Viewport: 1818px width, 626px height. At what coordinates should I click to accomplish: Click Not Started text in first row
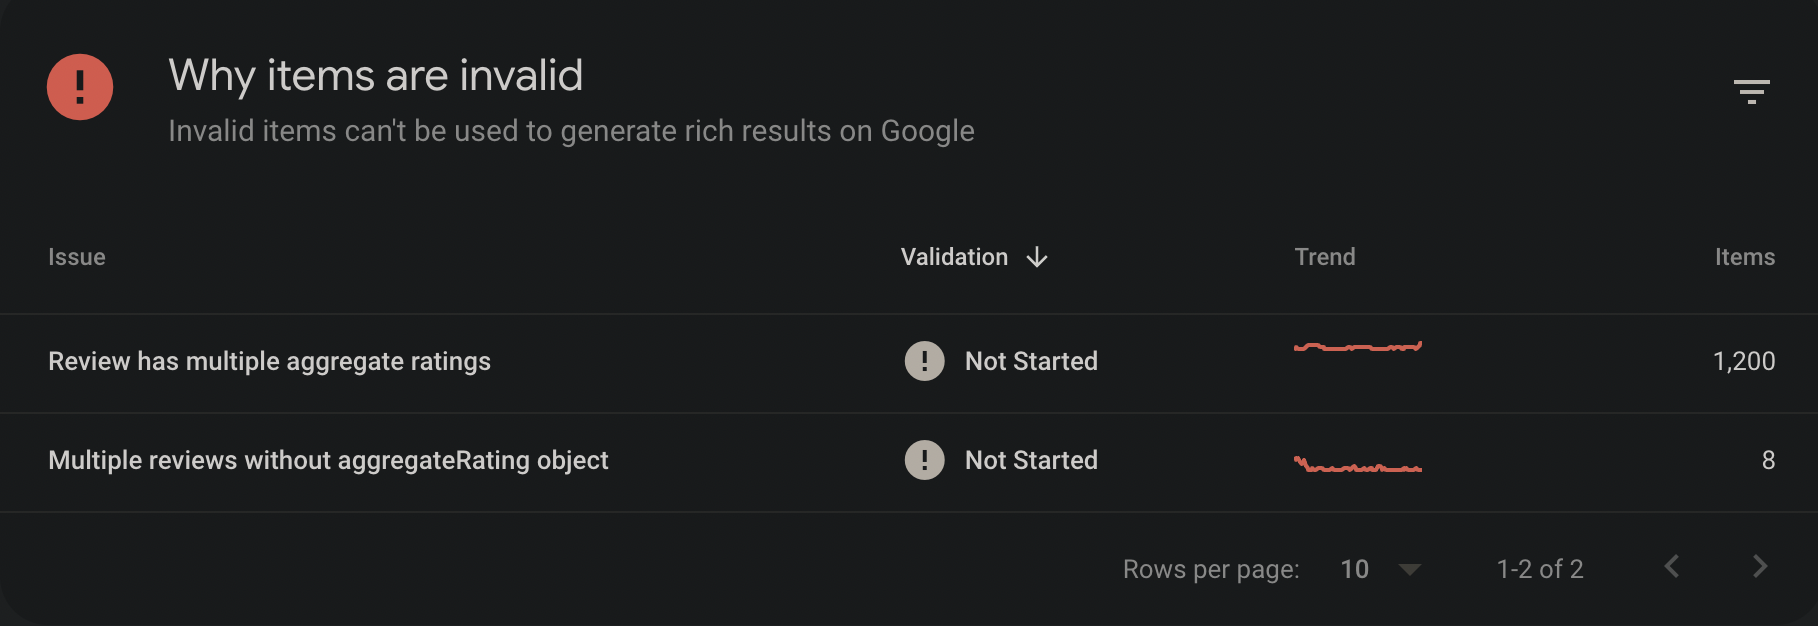pyautogui.click(x=1031, y=361)
